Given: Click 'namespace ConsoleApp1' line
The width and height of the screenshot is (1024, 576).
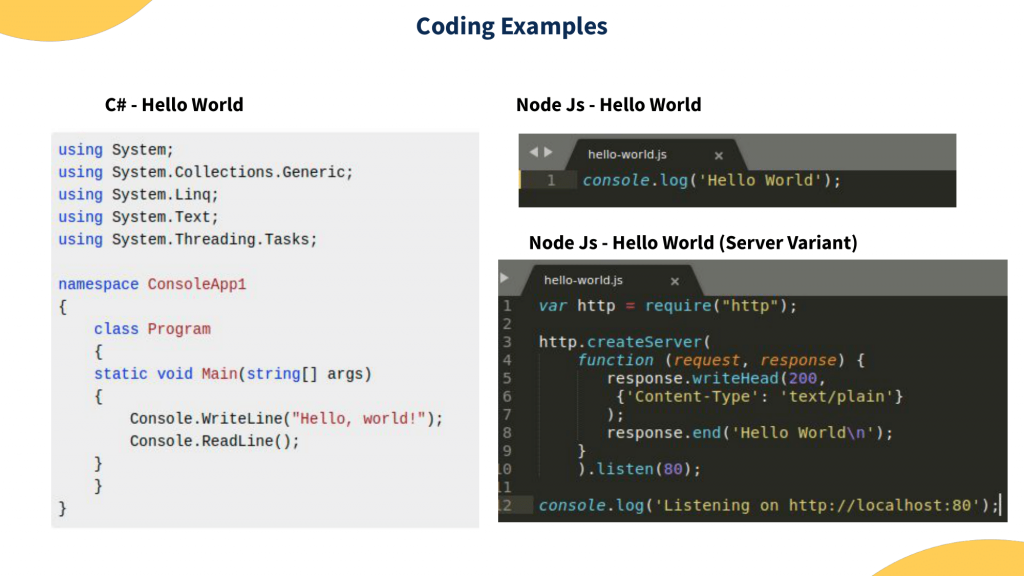Looking at the screenshot, I should pyautogui.click(x=152, y=284).
